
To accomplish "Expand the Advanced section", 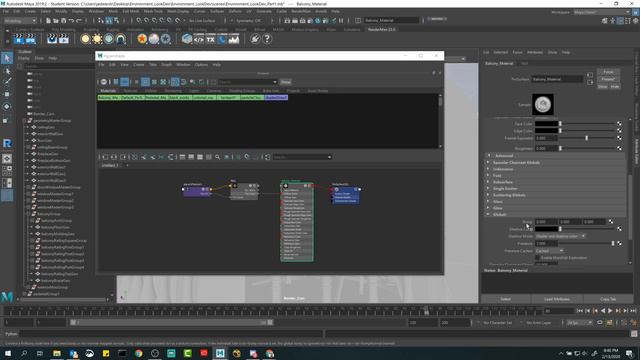I will [x=555, y=156].
